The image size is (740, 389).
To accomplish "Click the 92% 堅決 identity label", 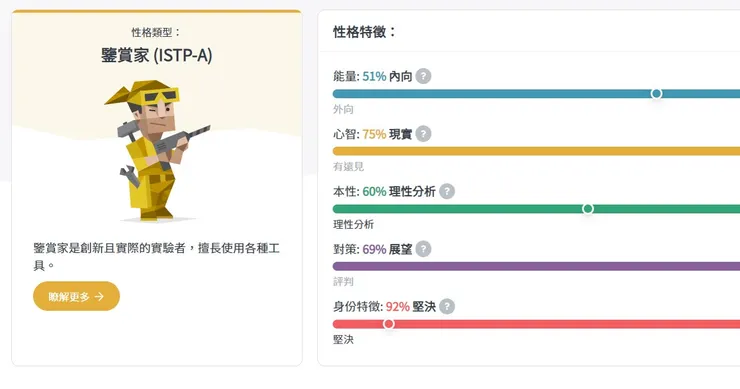I will tap(411, 306).
